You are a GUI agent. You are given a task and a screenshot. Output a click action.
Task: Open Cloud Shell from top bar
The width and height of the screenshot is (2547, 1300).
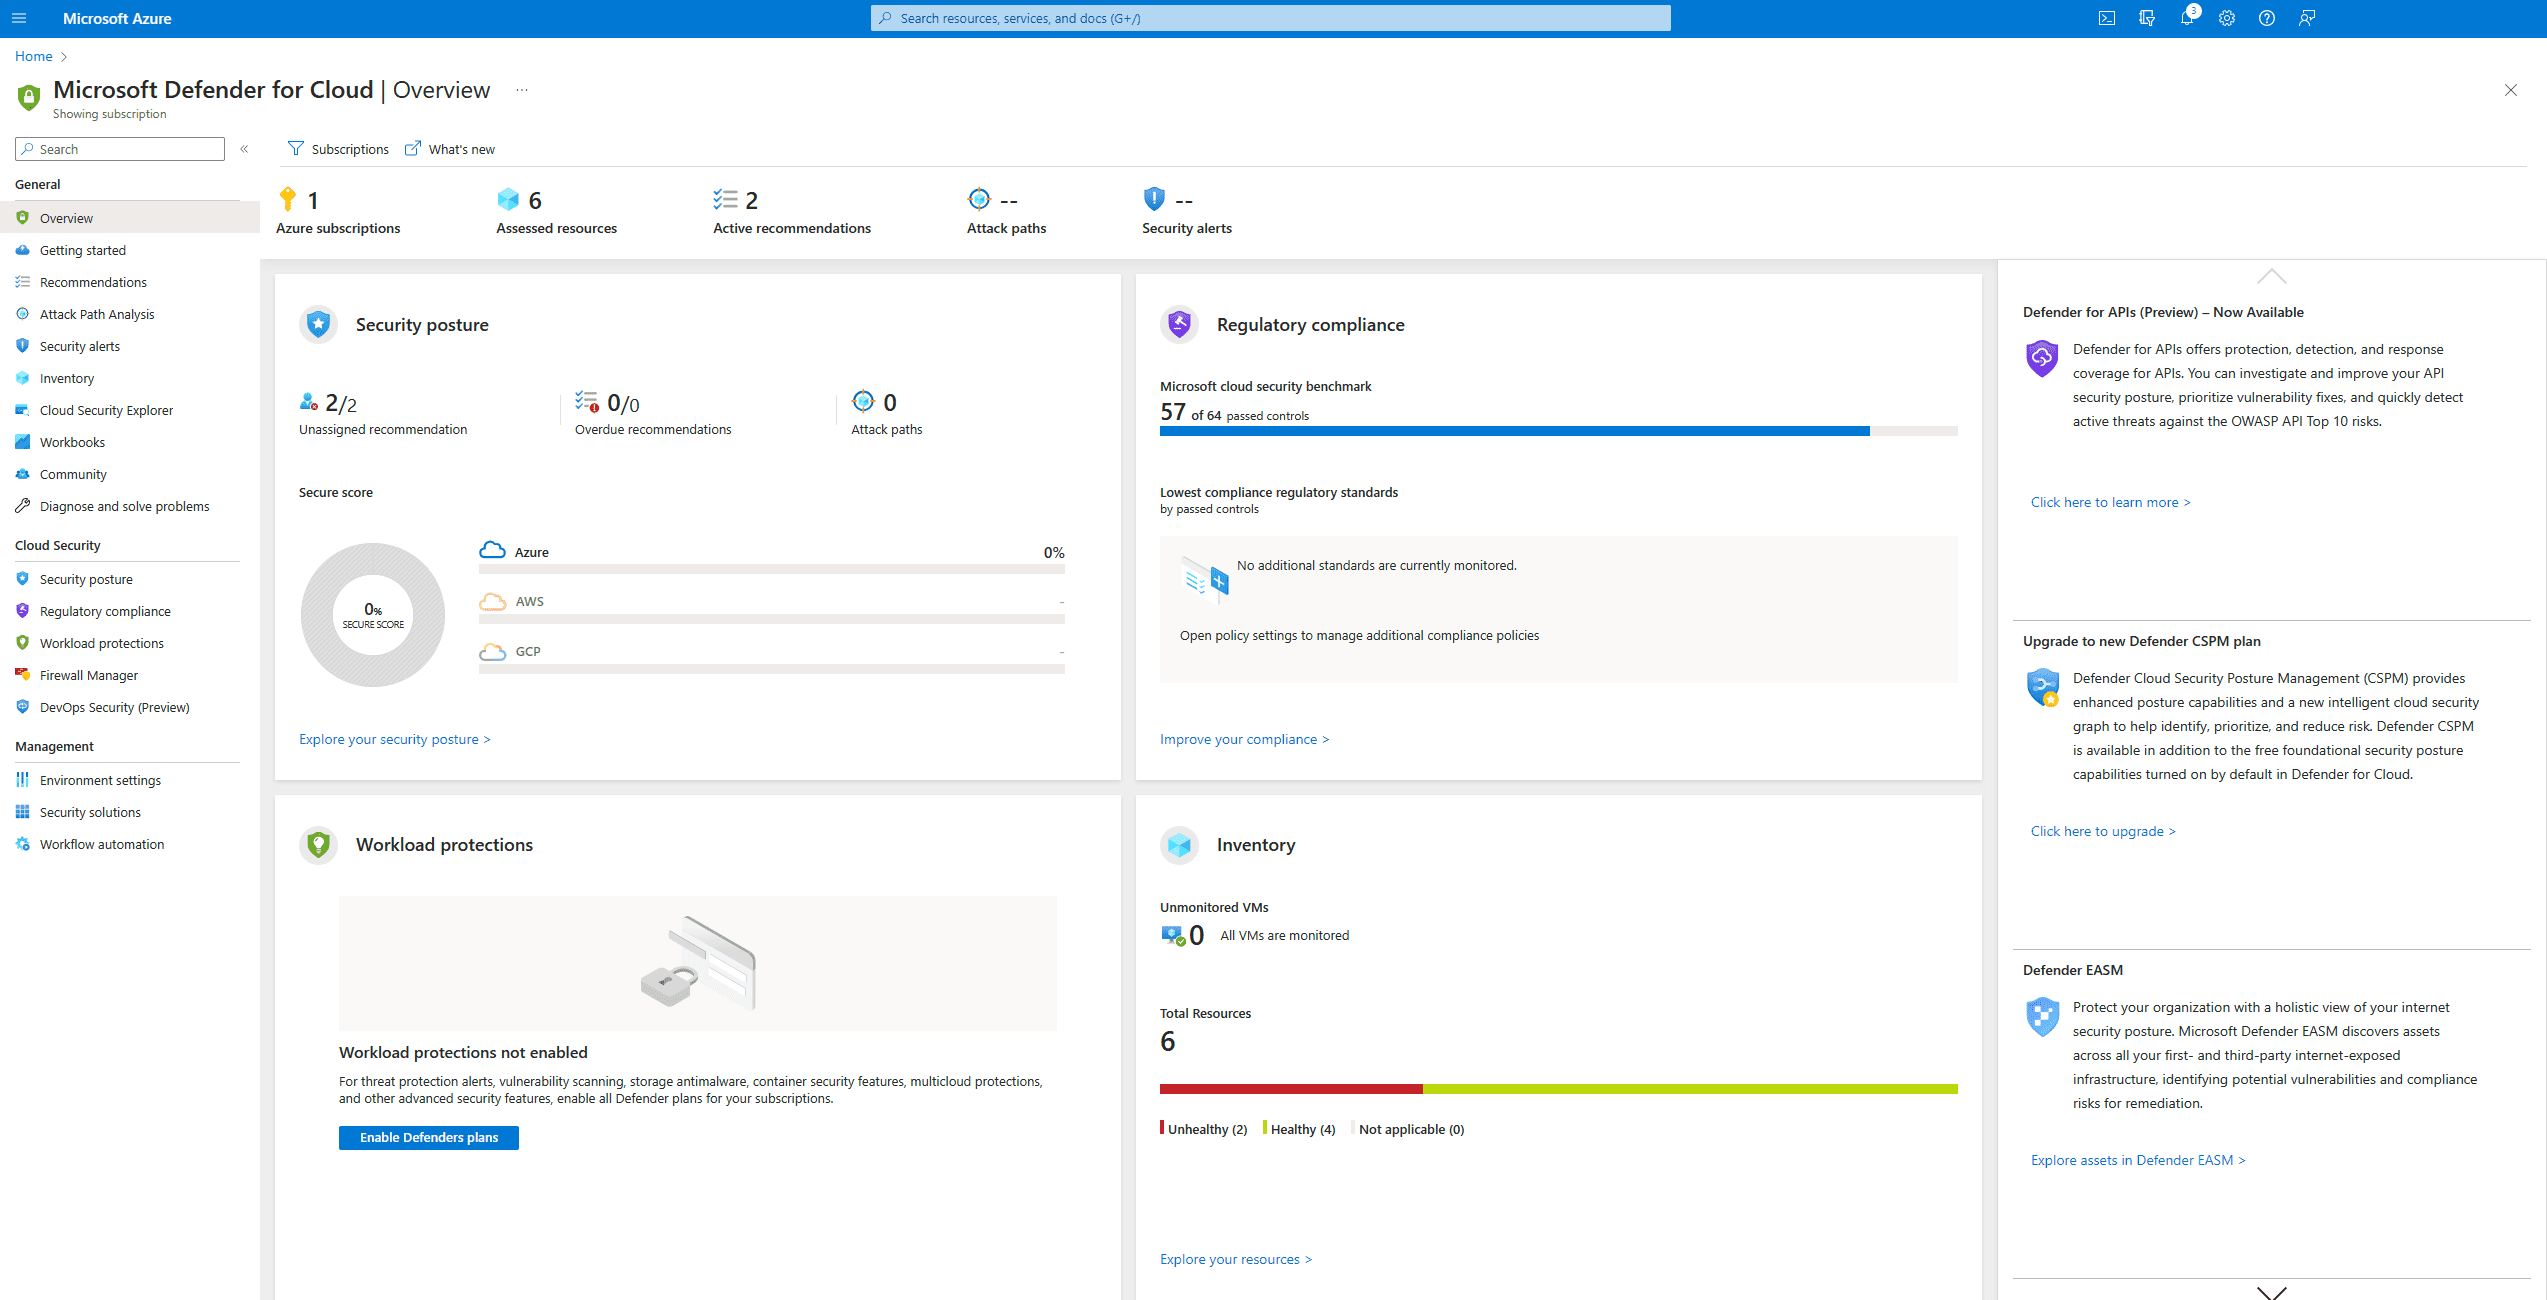tap(2107, 18)
